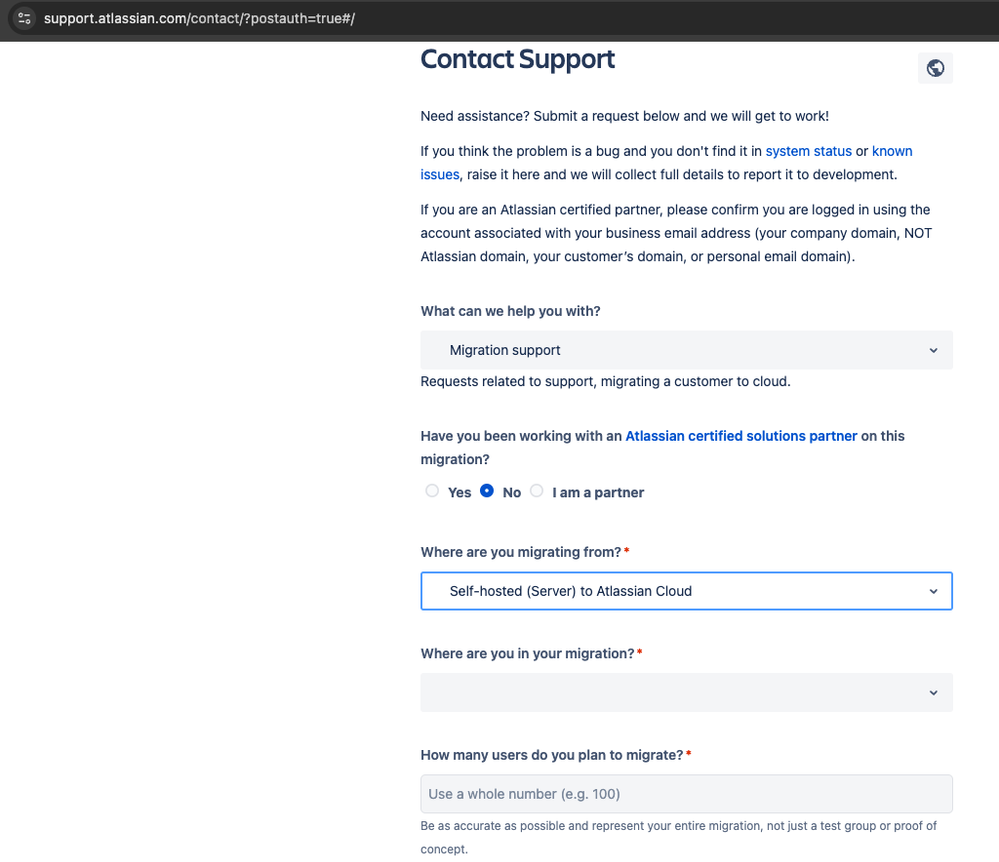Click the chevron on the Self-hosted (Server) dropdown
Image resolution: width=999 pixels, height=862 pixels.
click(933, 591)
